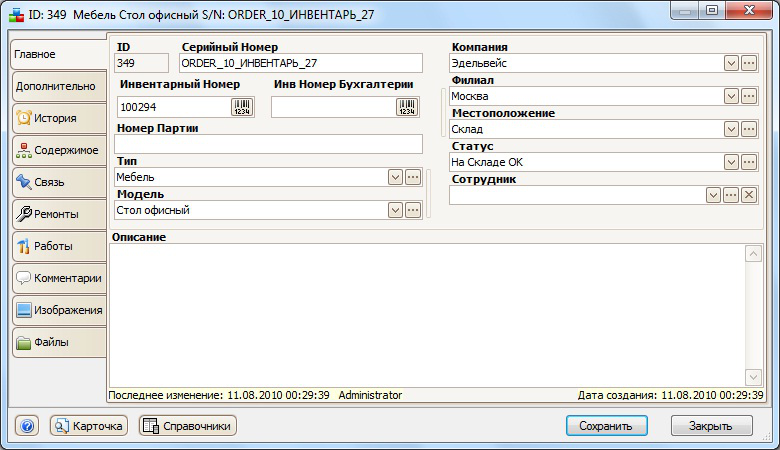Click the Дата создания status text
This screenshot has height=450, width=780.
670,395
